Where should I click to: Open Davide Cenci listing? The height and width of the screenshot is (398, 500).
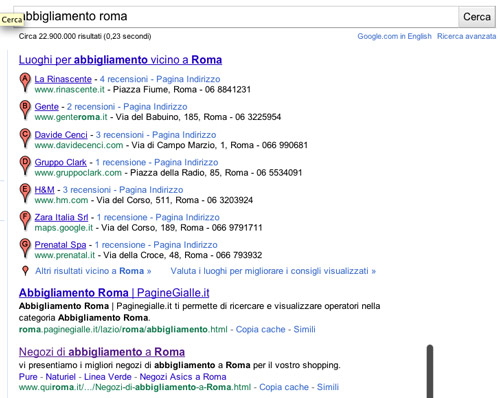pos(61,135)
